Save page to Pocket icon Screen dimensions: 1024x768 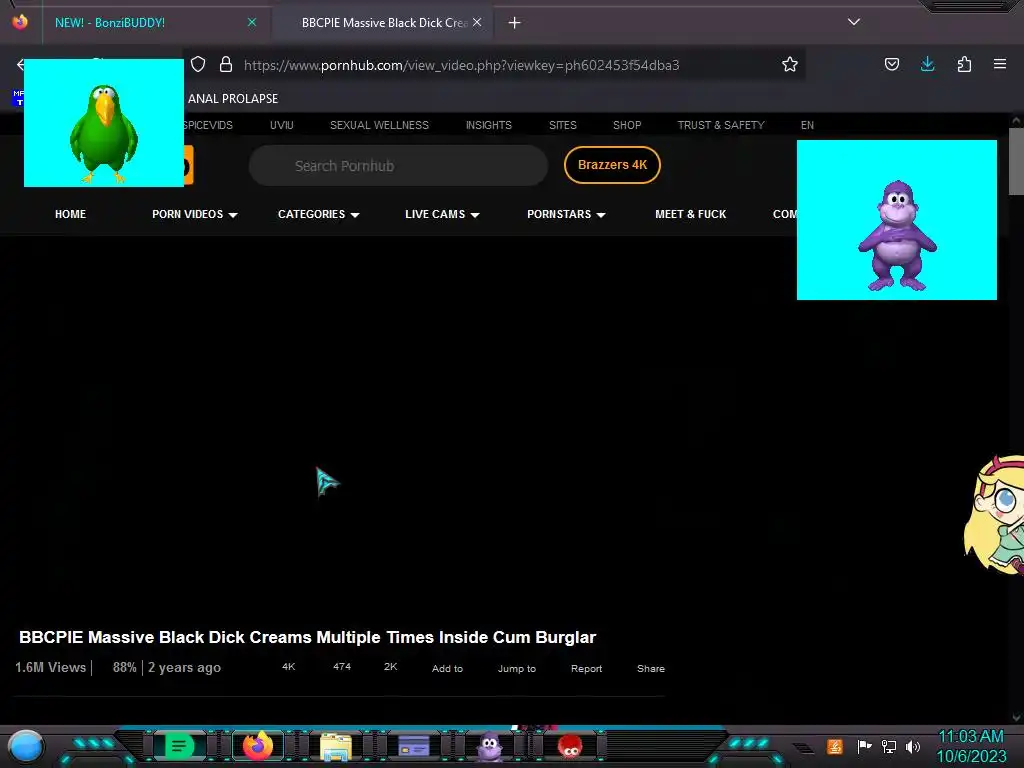[x=892, y=64]
